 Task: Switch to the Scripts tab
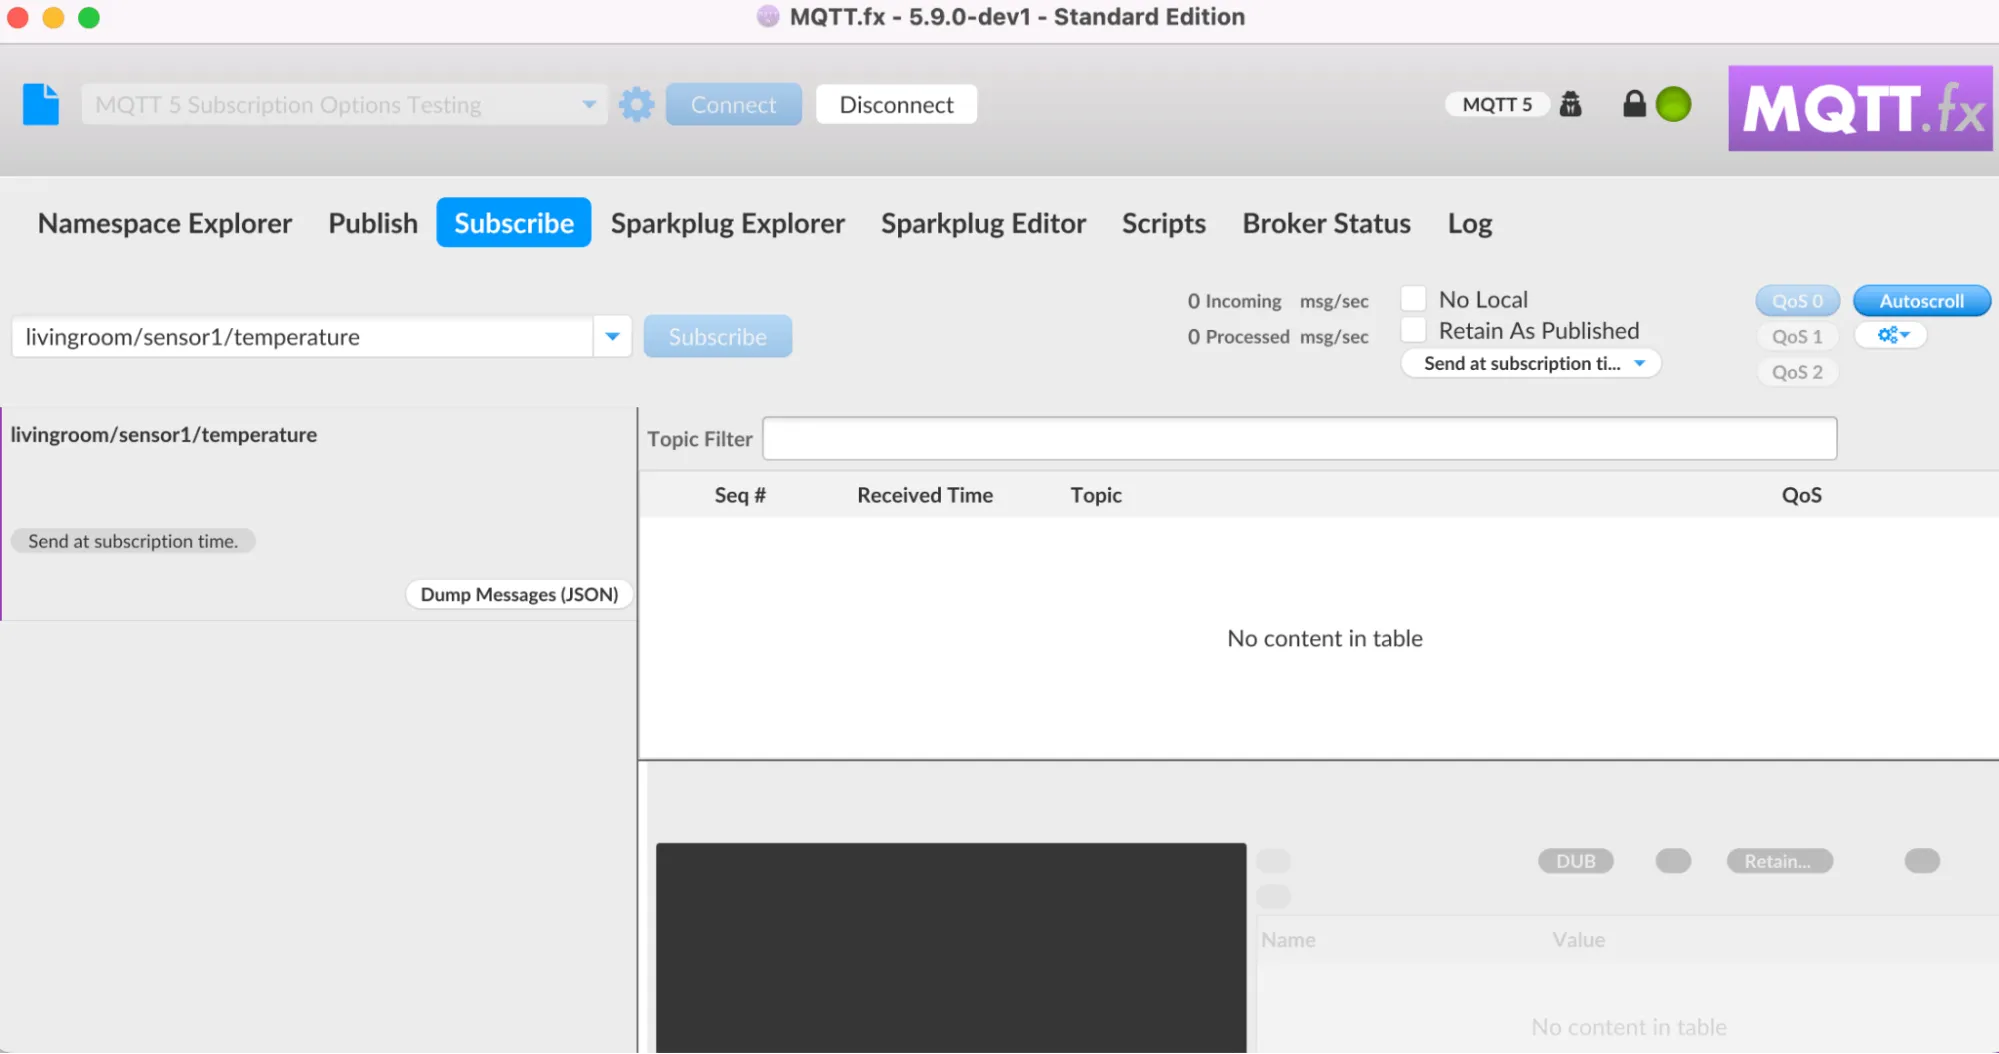tap(1164, 223)
